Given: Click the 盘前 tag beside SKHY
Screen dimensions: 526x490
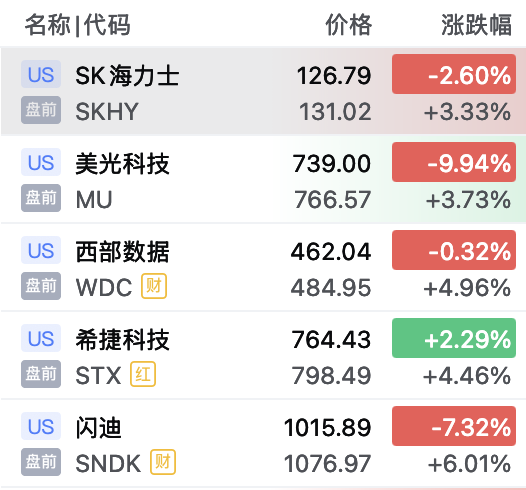Looking at the screenshot, I should coord(41,110).
